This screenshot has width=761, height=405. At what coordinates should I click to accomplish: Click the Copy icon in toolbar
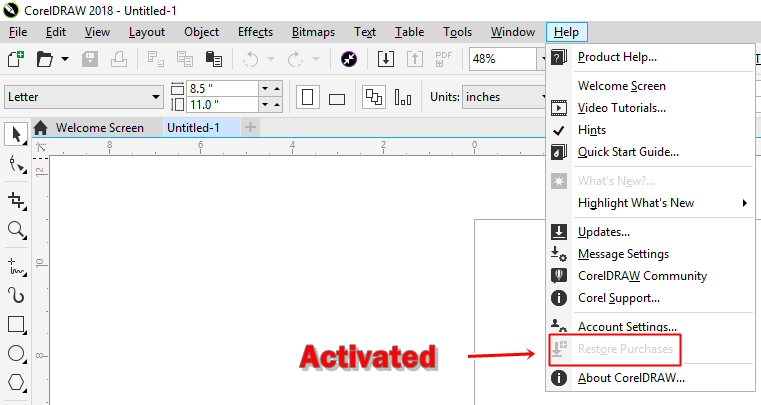tap(184, 59)
